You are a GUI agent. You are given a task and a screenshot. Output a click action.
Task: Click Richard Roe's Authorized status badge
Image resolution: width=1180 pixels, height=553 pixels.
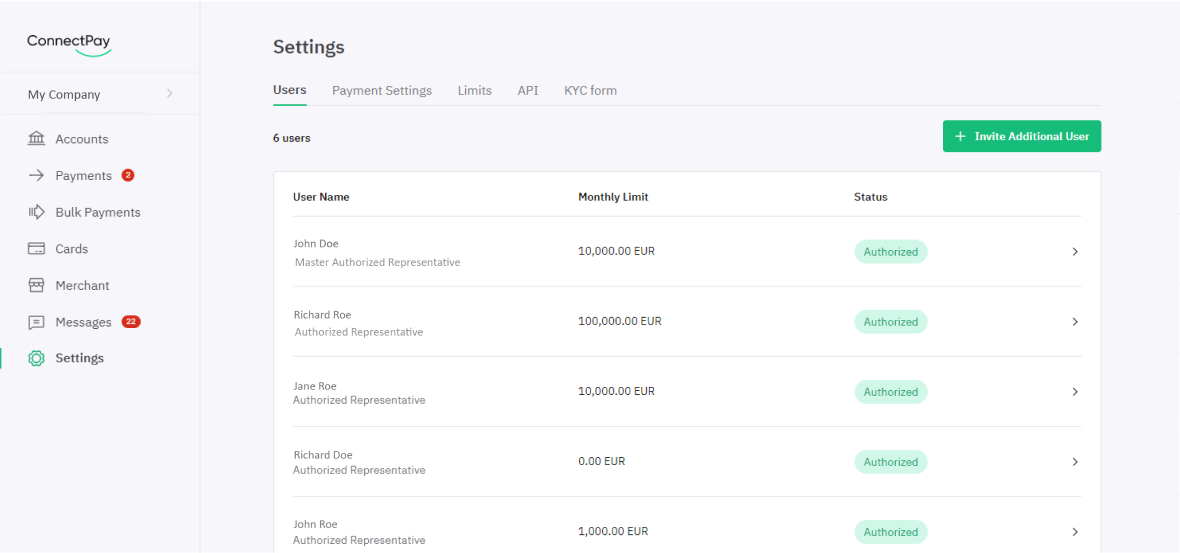point(891,321)
